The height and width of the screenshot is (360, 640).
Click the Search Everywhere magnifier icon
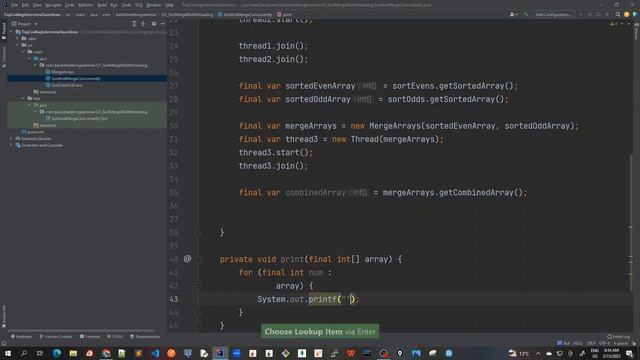point(618,14)
